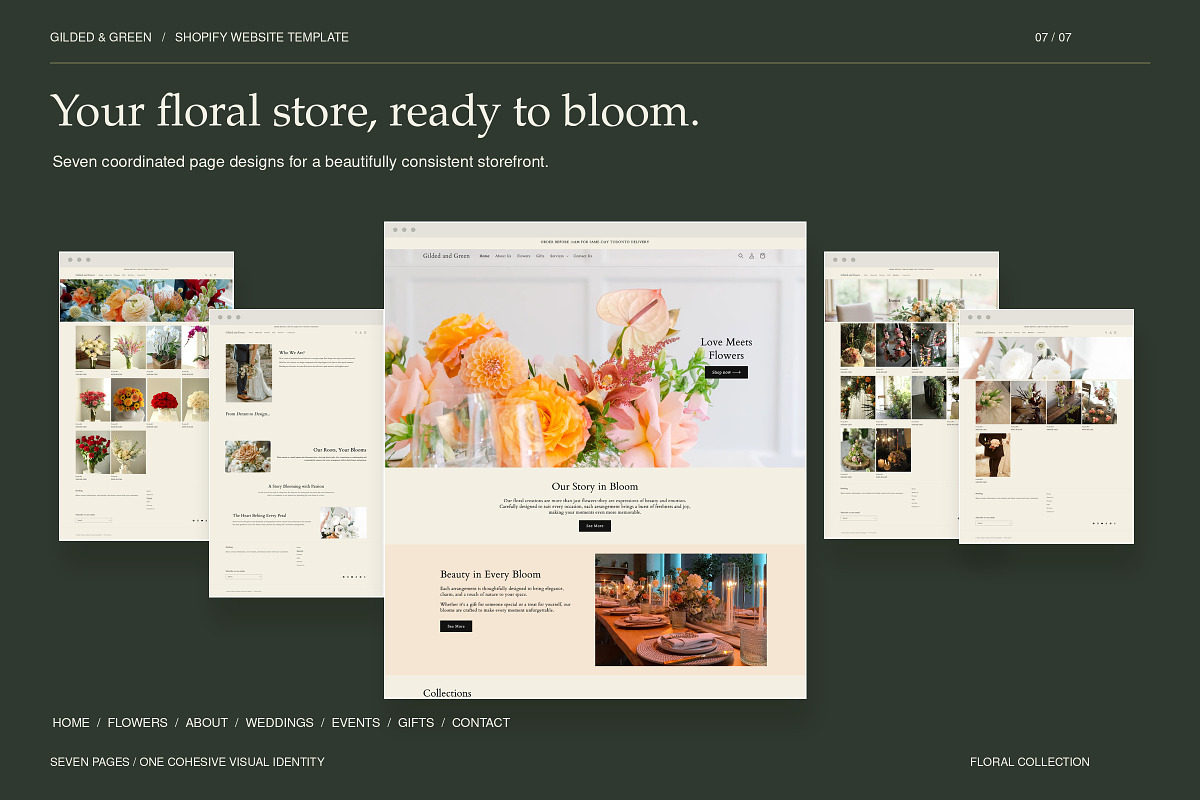Click the candlelit dinner table photo
The image size is (1200, 800).
click(x=681, y=610)
